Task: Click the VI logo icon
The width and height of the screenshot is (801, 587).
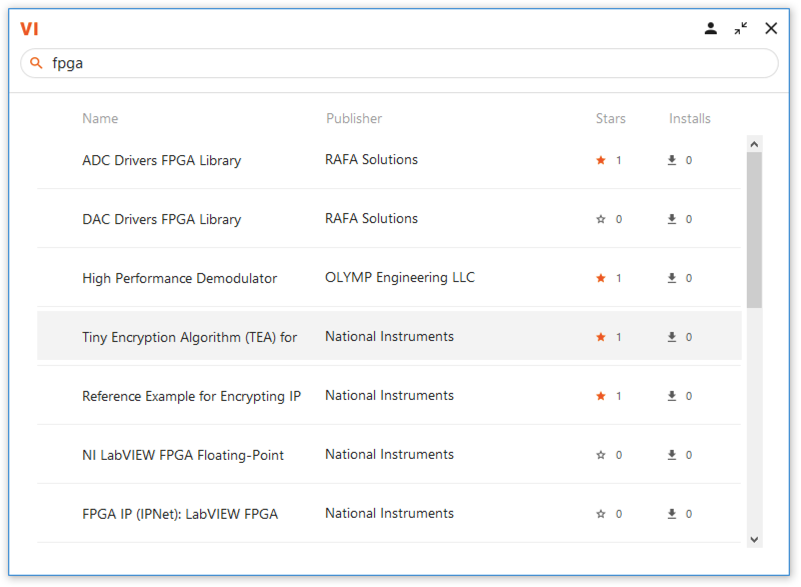Action: [x=29, y=29]
